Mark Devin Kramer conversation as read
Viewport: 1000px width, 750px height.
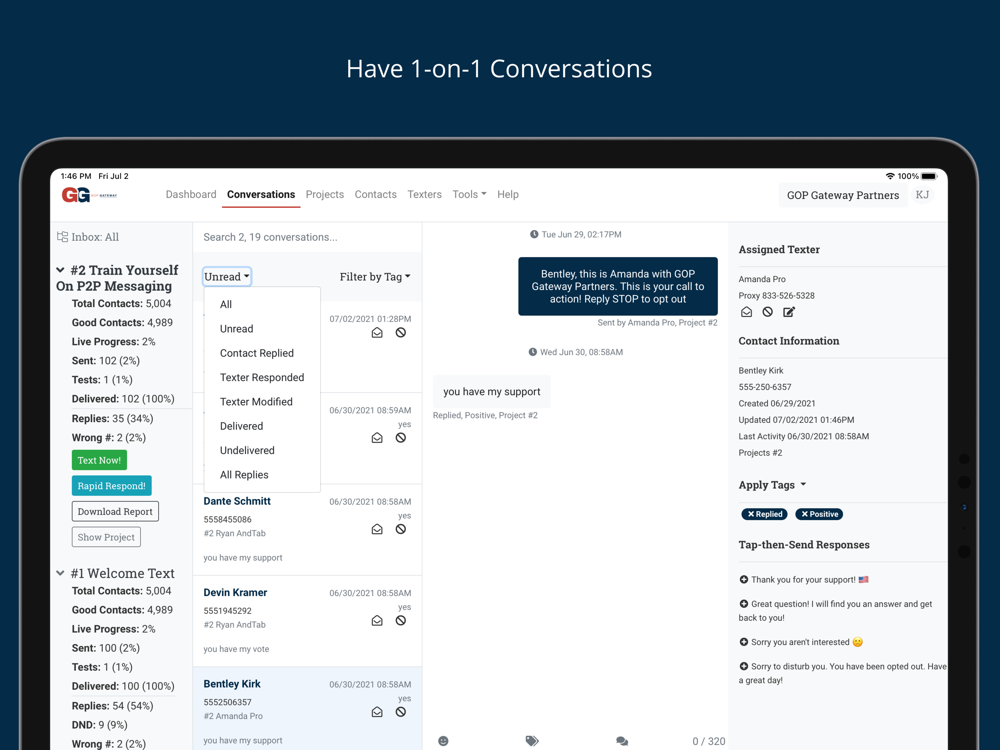click(x=377, y=621)
